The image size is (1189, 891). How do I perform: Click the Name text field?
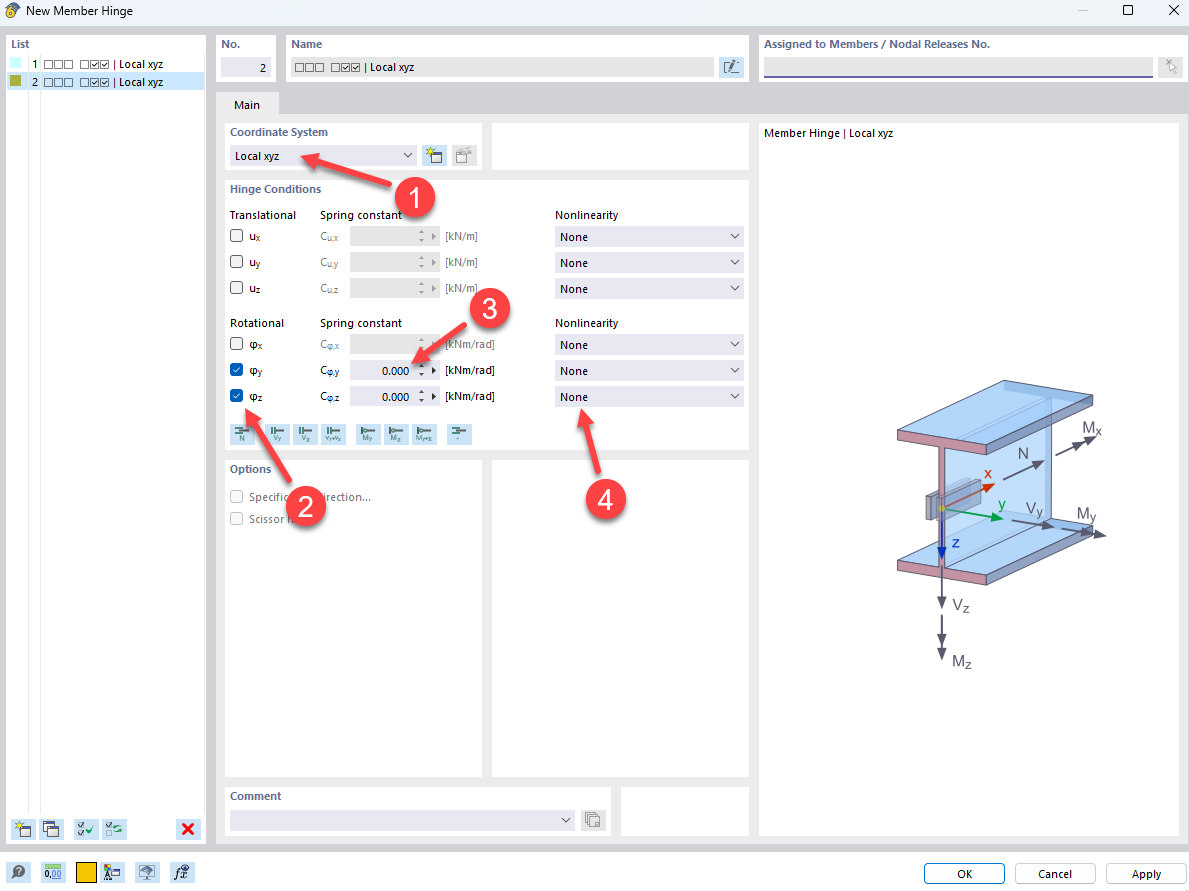click(x=502, y=67)
